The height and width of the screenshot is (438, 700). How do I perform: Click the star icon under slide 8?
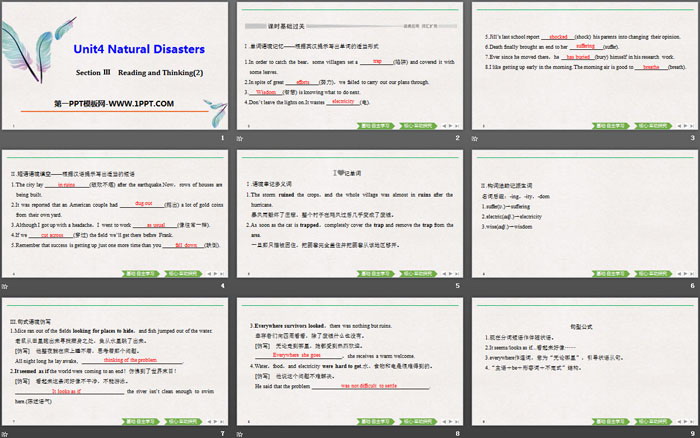click(240, 433)
